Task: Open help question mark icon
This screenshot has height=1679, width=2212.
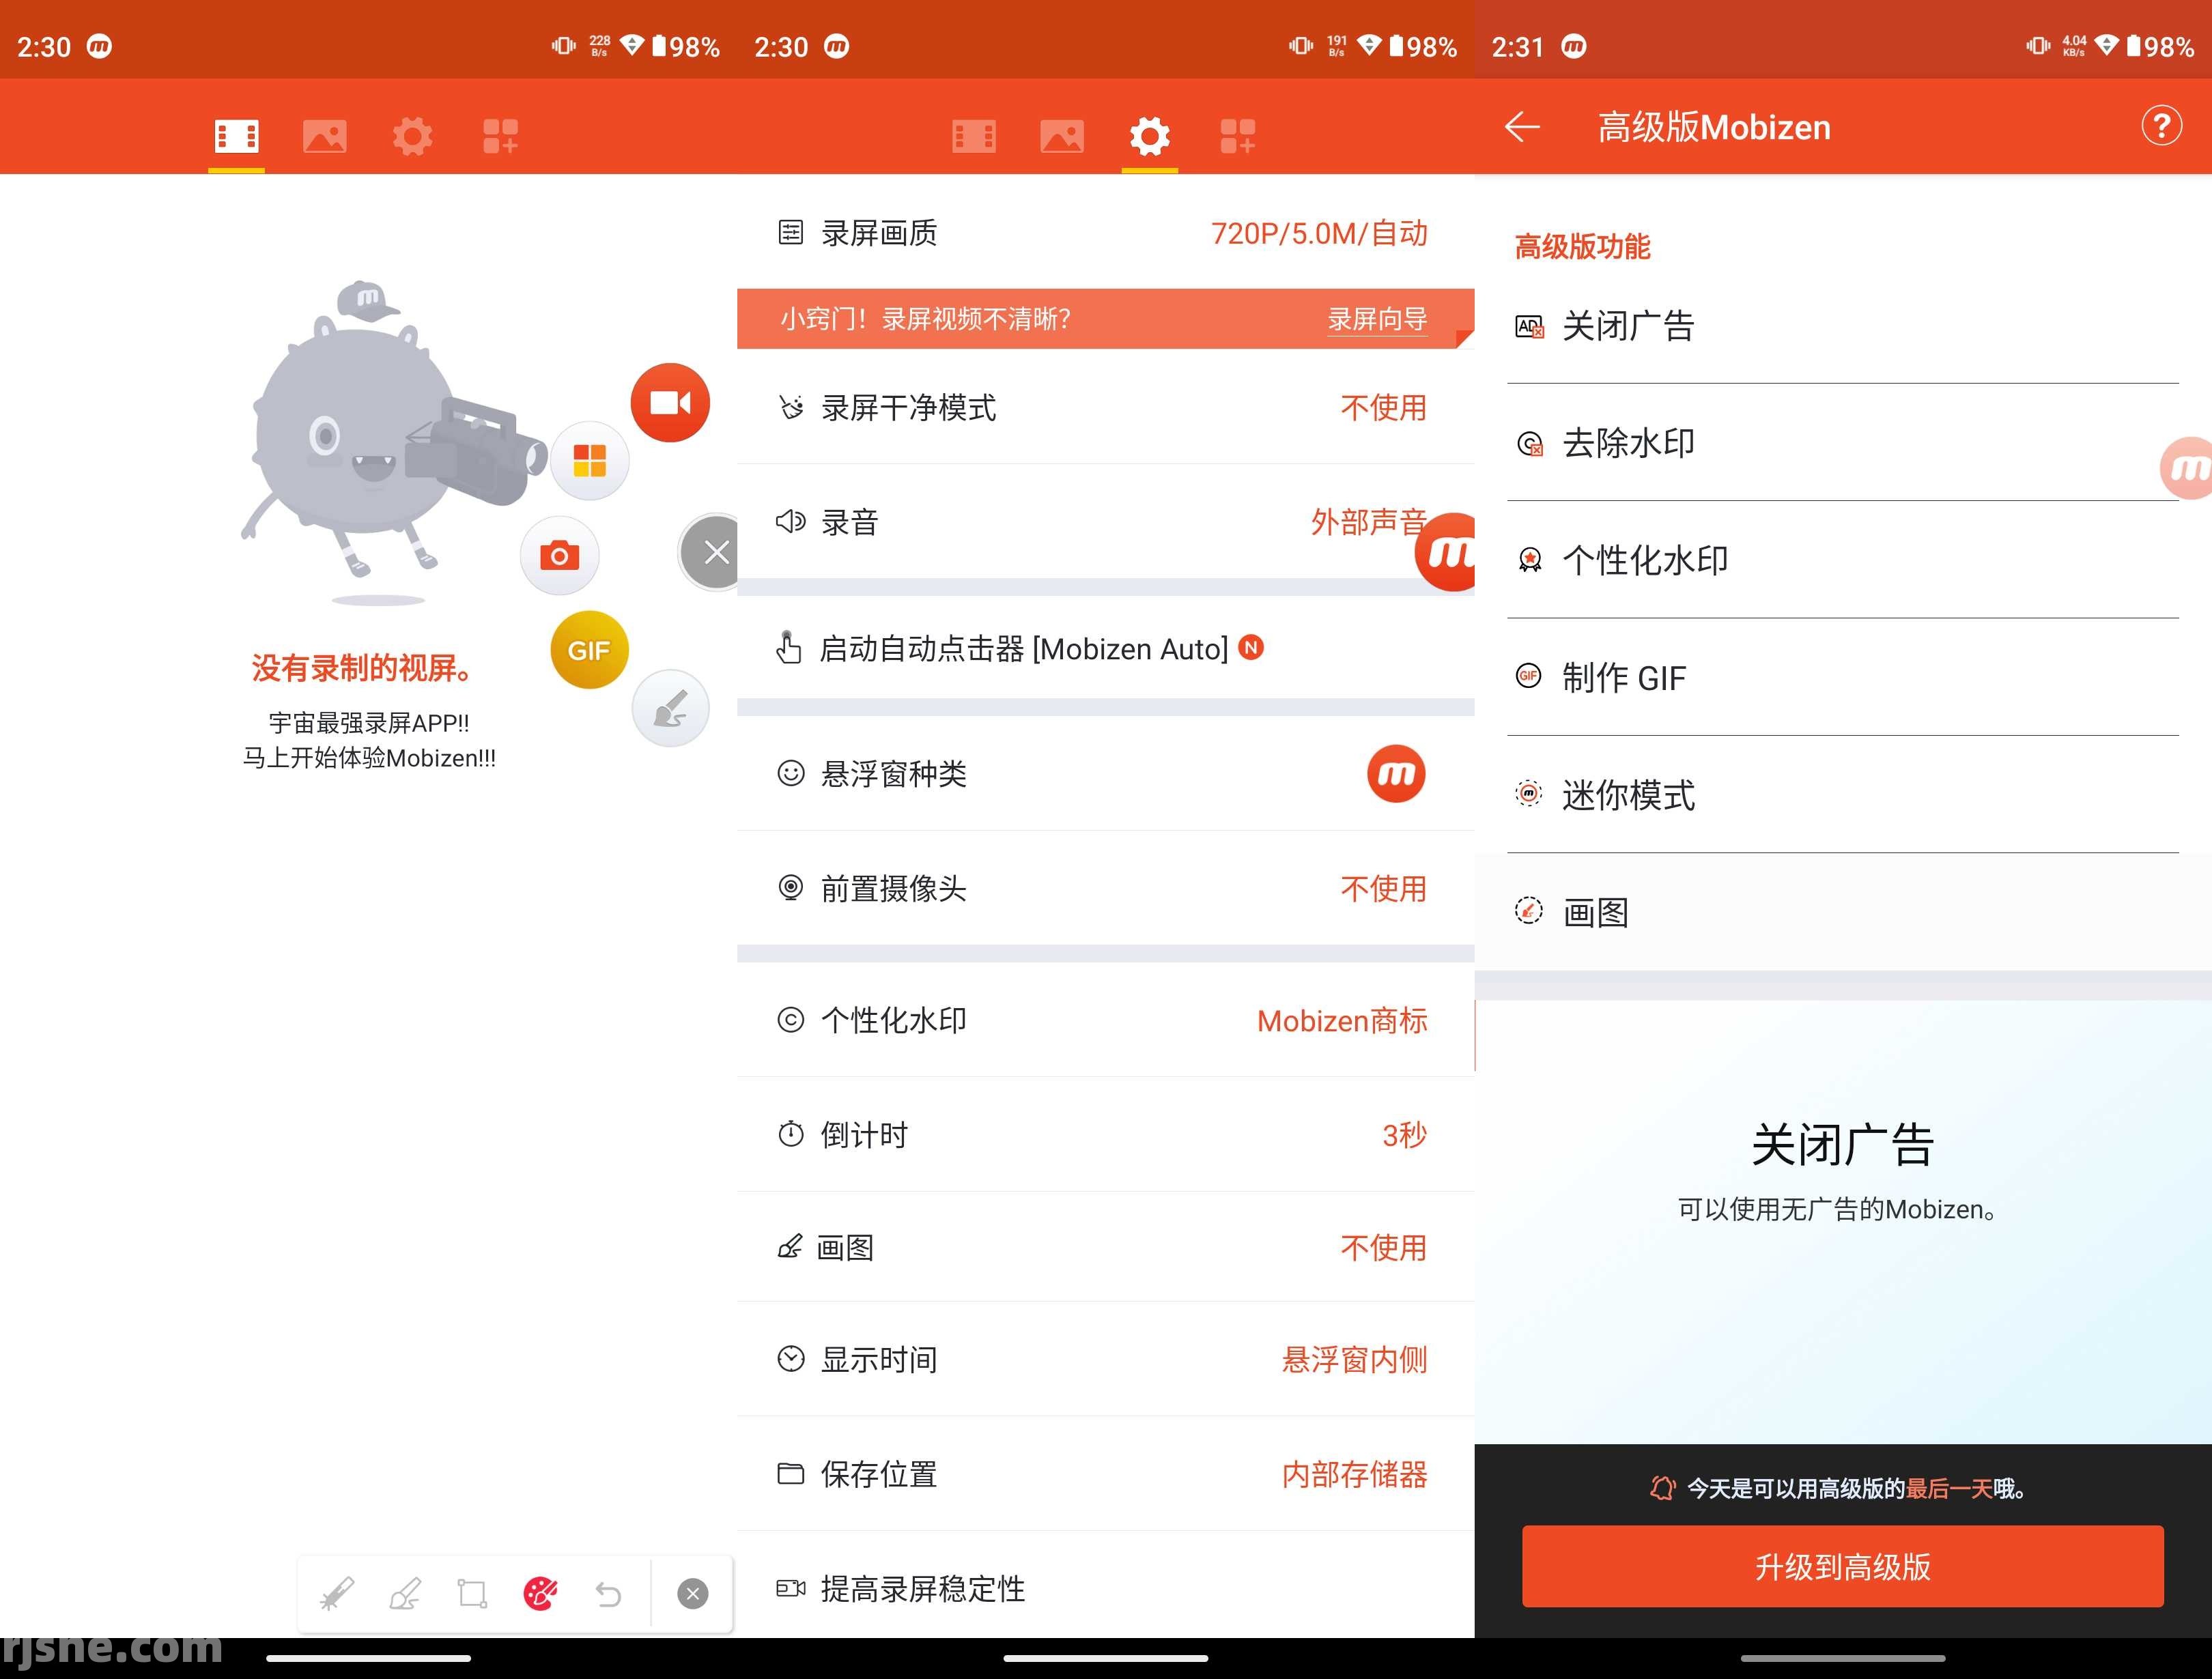Action: [2161, 126]
